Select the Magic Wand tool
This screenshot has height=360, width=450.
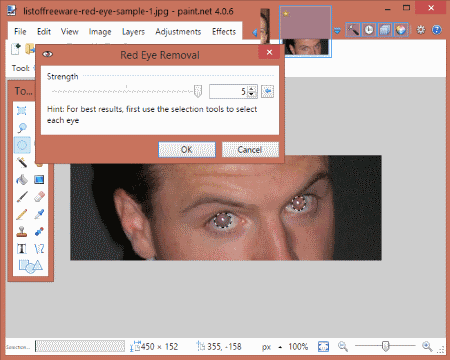click(x=22, y=162)
